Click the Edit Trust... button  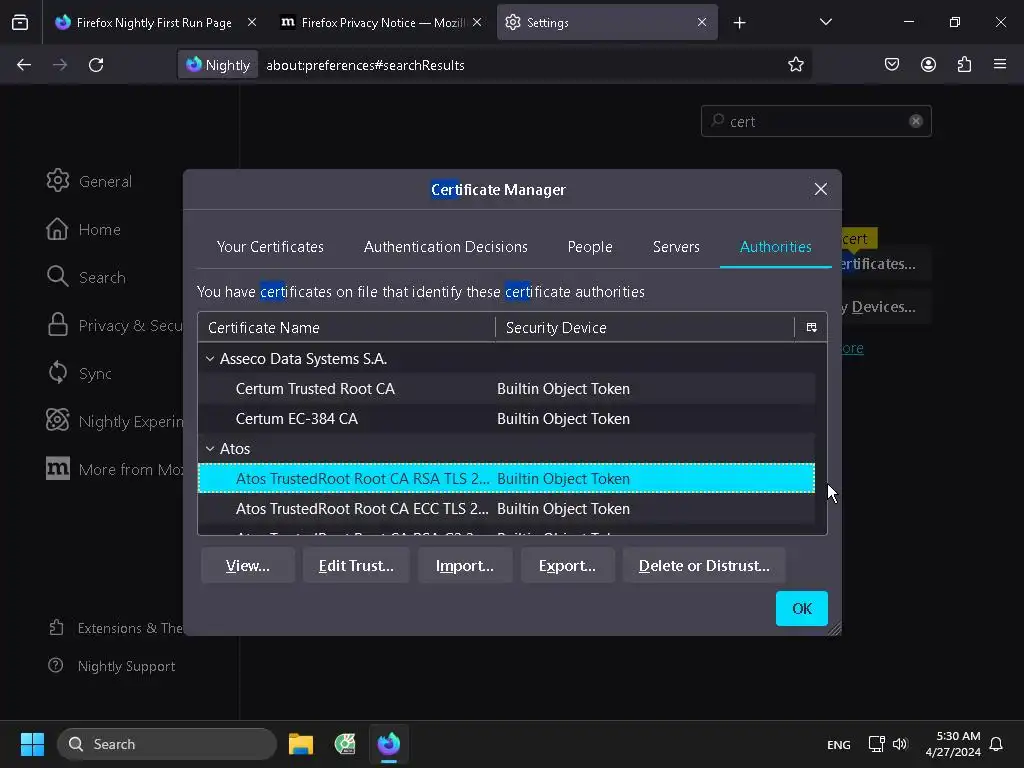click(356, 566)
